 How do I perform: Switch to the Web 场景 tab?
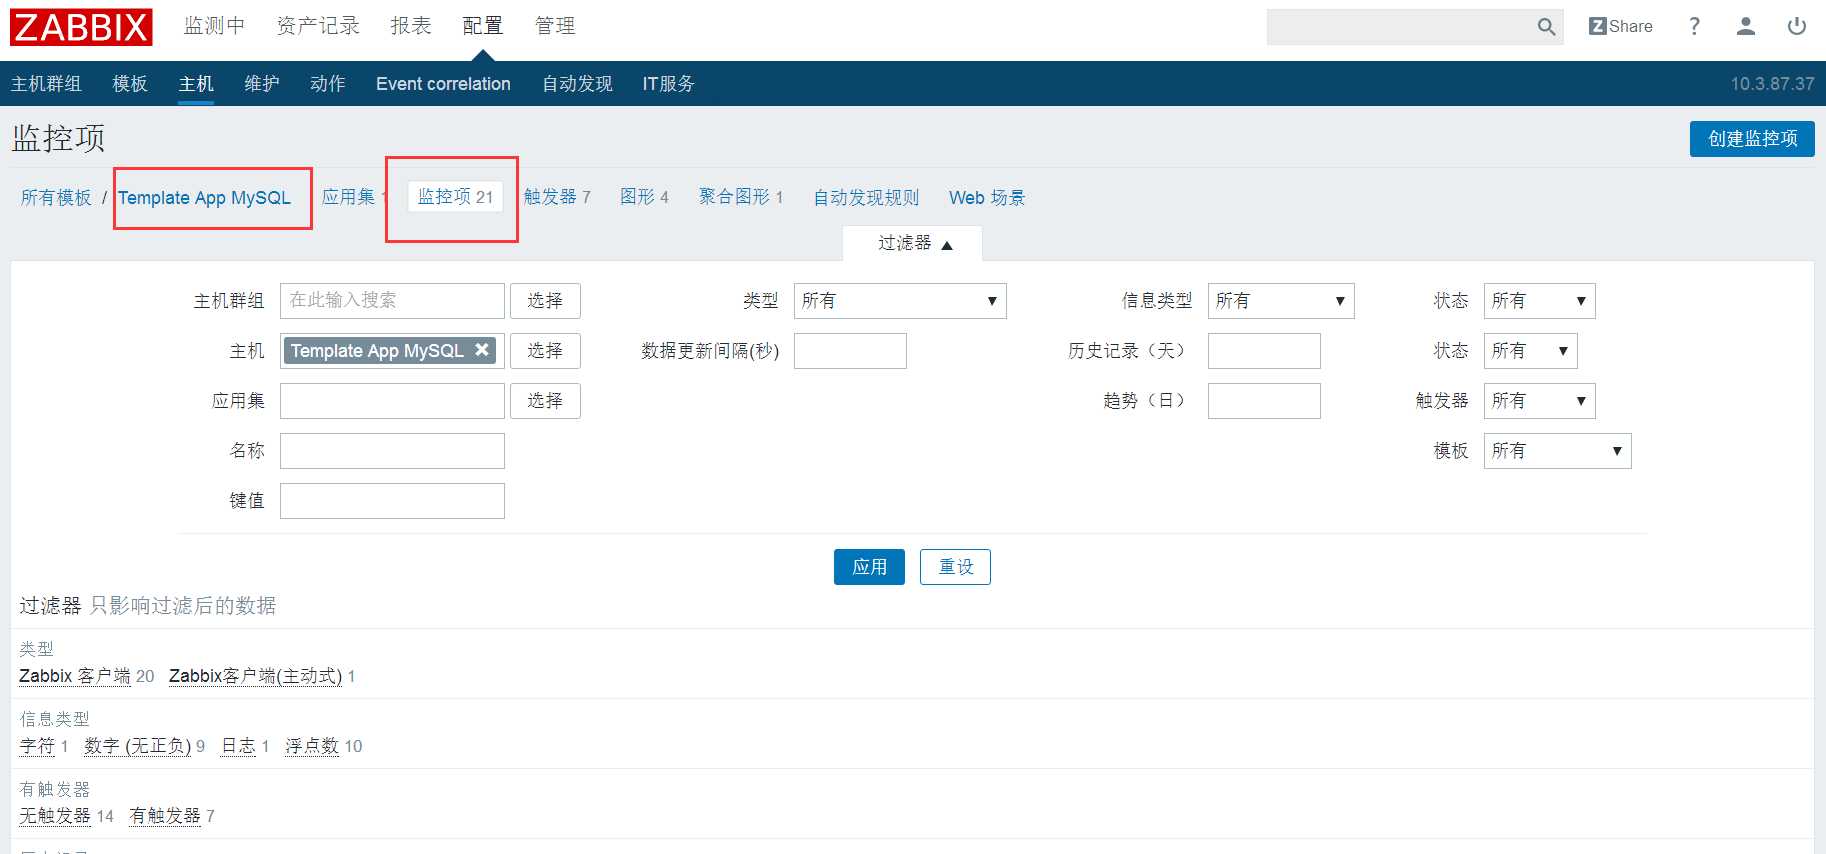tap(987, 198)
